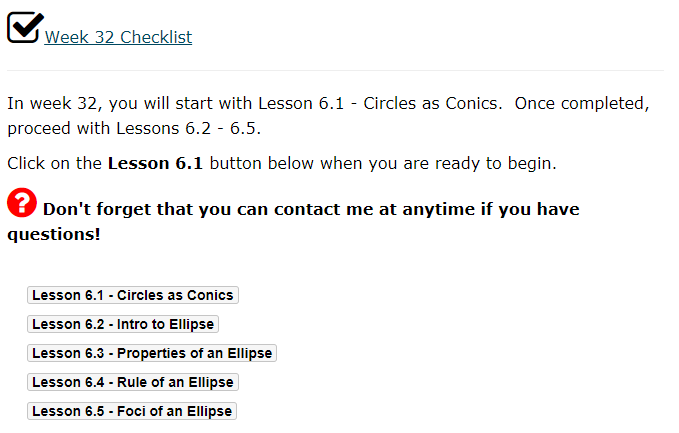Click the bold 'Lesson 6.1' text in instructions
This screenshot has width=679, height=433.
(155, 164)
